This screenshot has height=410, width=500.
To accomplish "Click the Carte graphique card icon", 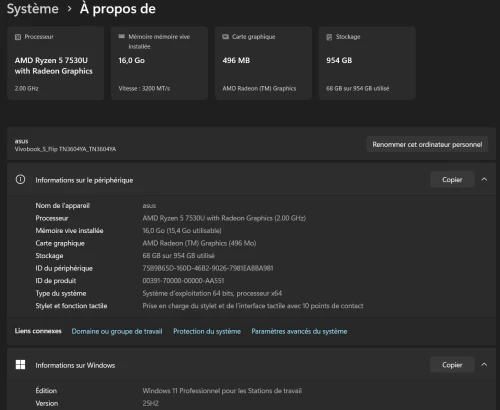I will 226,37.
